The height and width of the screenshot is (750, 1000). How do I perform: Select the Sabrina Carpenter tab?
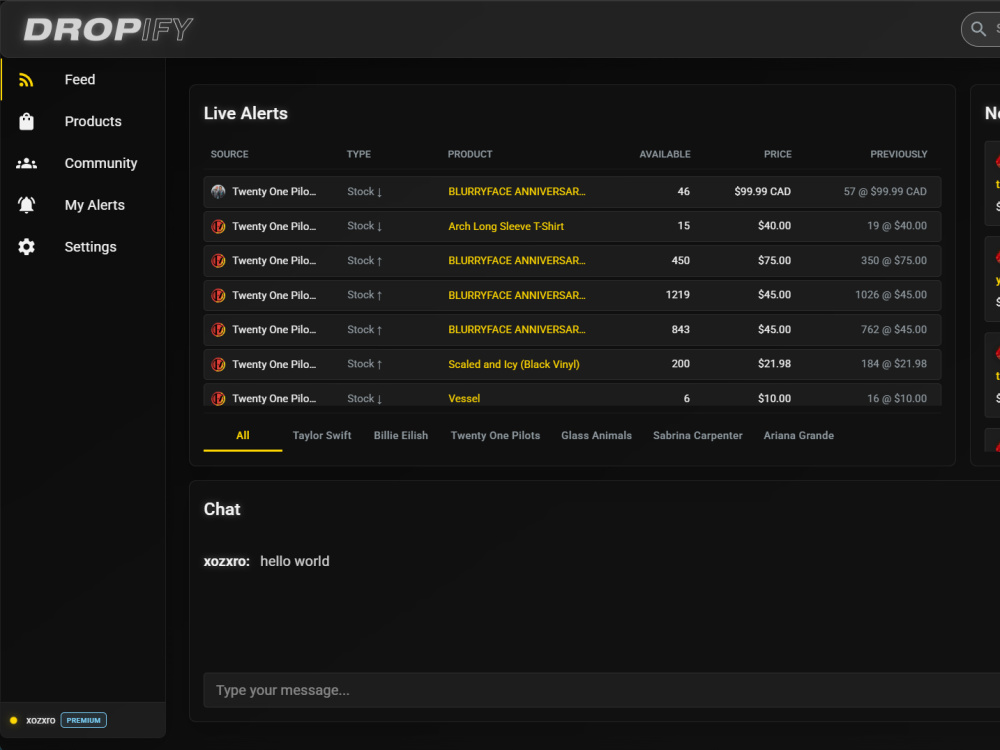[x=697, y=436]
